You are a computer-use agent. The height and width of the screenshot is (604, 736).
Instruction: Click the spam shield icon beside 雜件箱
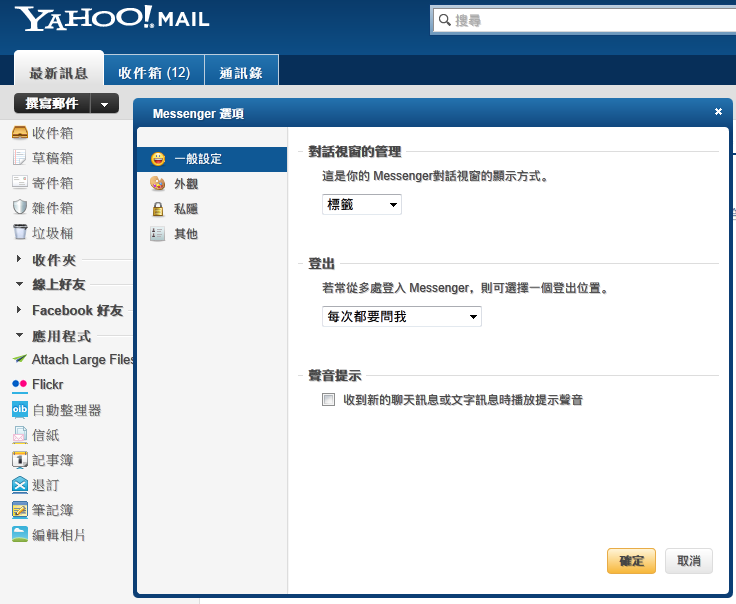pos(20,207)
